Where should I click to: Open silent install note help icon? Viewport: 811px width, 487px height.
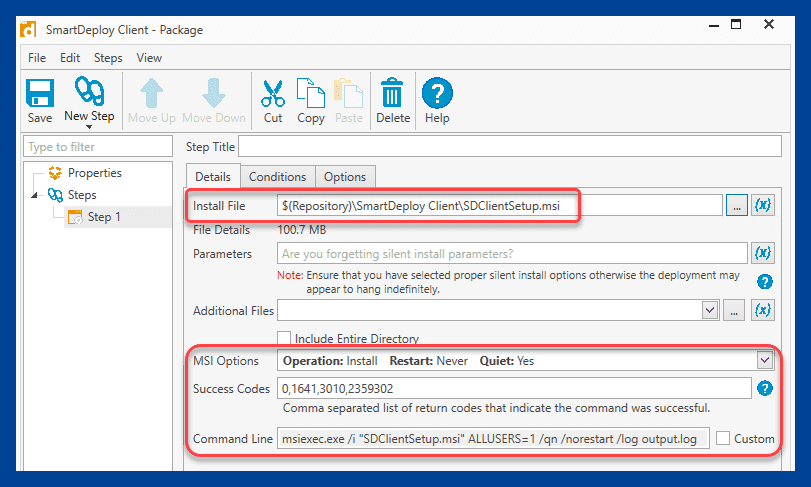click(x=765, y=282)
